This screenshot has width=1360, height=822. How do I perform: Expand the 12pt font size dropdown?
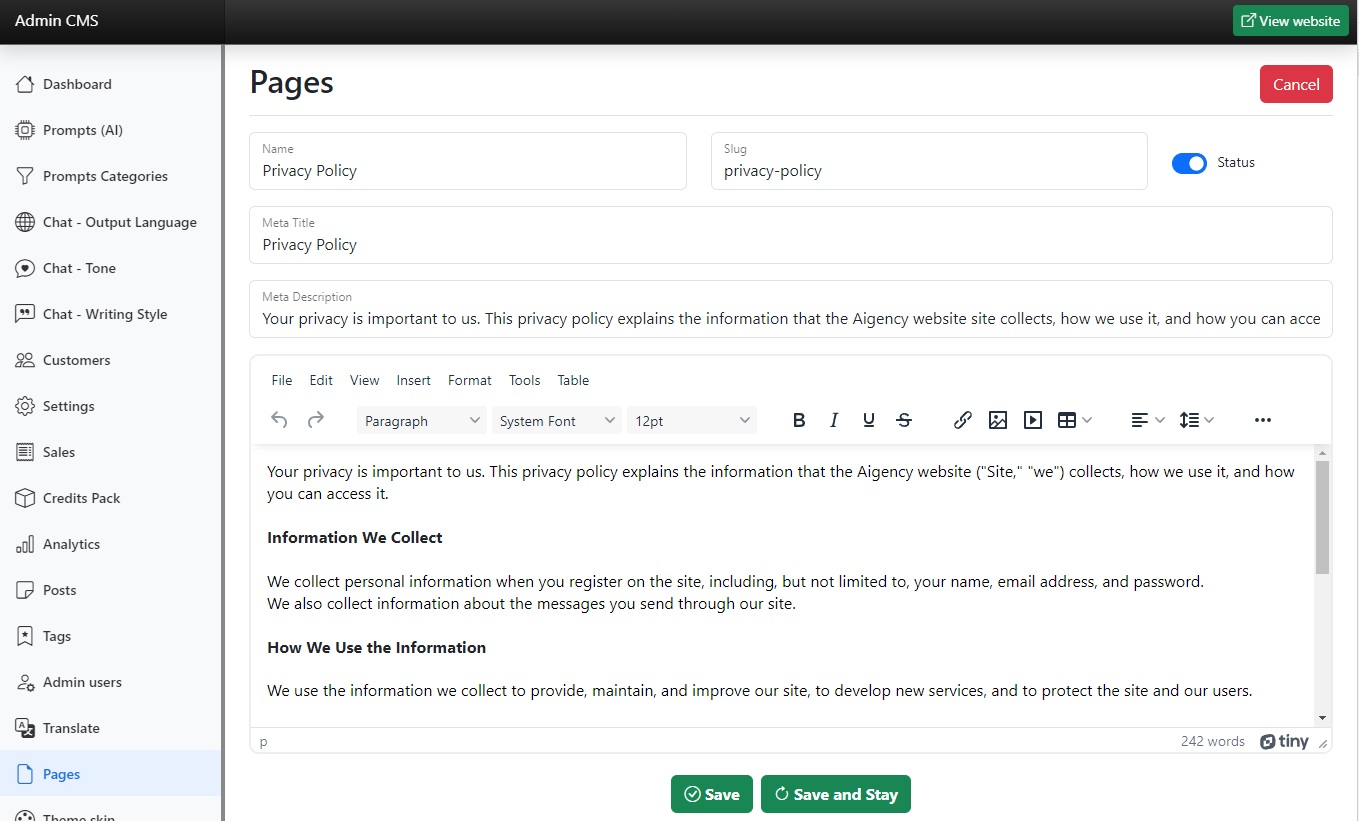[x=691, y=421]
